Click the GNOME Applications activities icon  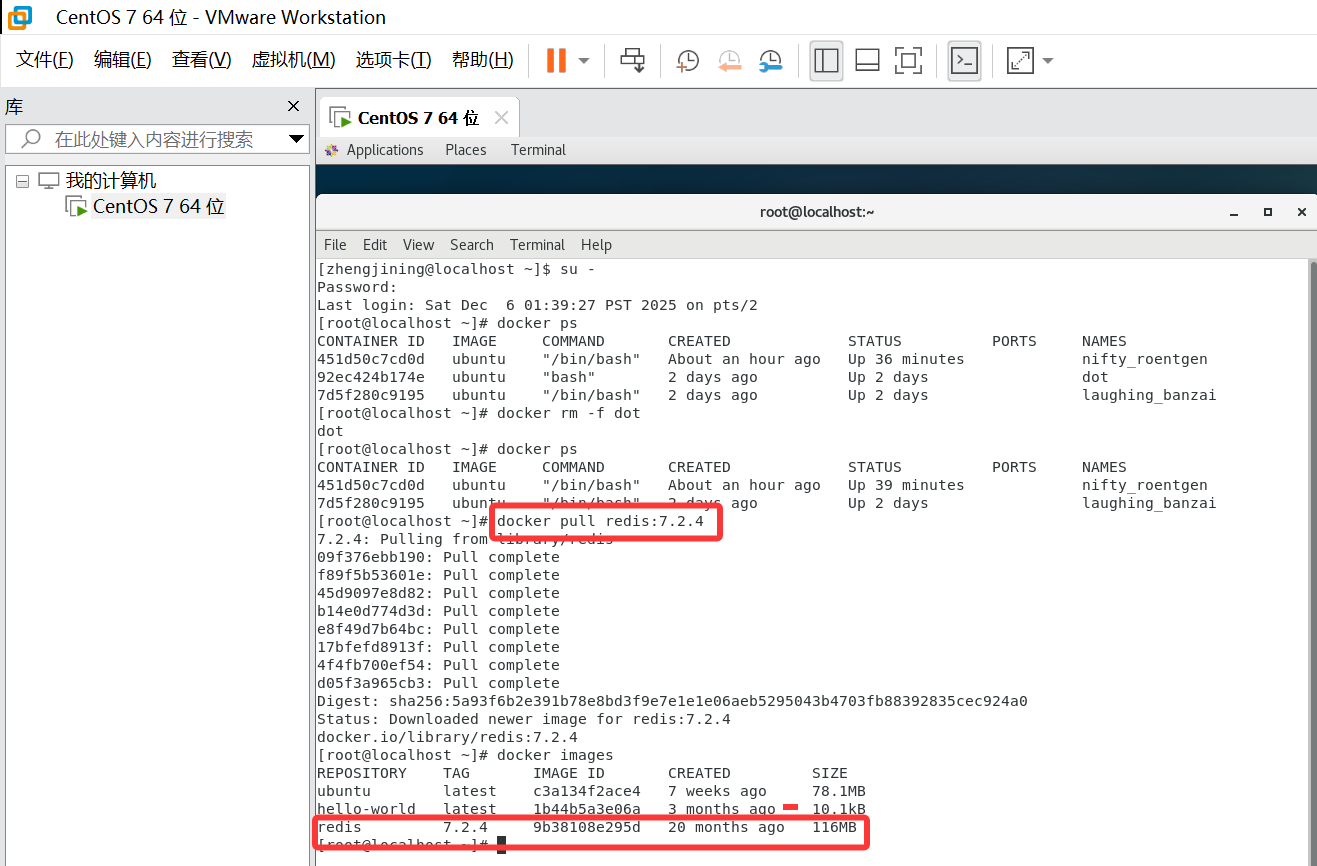(332, 150)
